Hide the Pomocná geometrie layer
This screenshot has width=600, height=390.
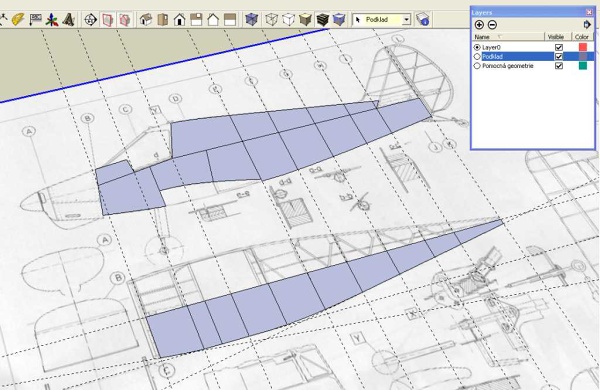559,65
